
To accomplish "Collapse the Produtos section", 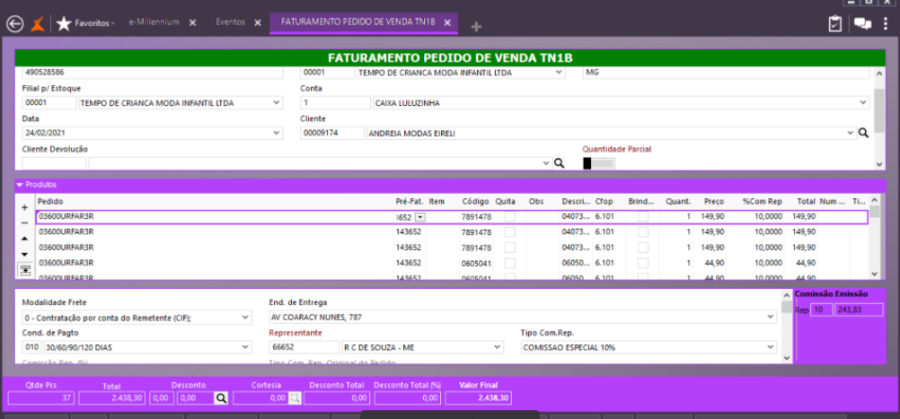I will click(19, 185).
